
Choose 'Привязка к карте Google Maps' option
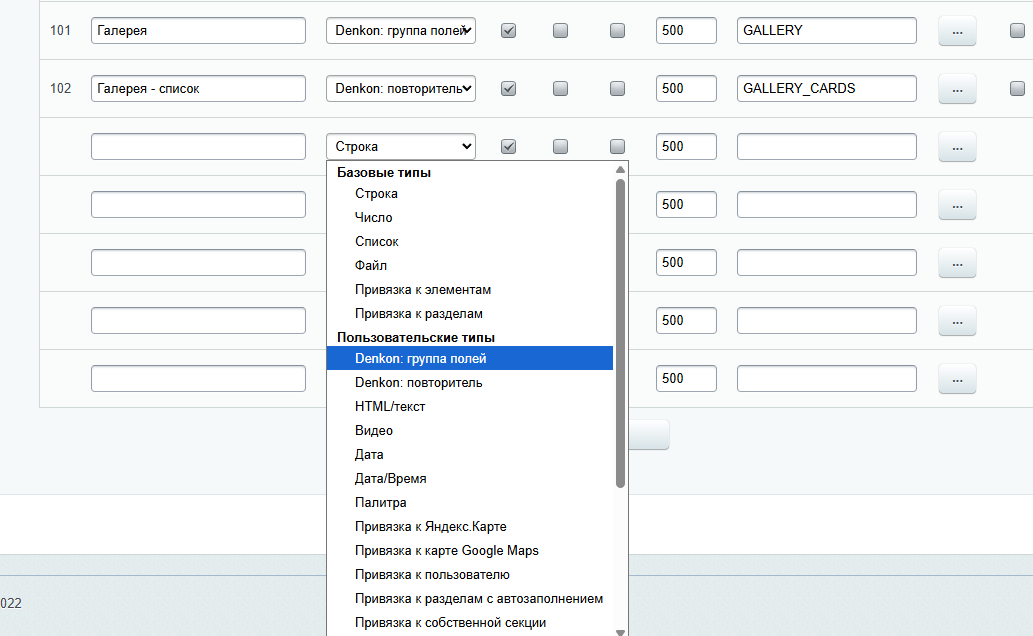[x=470, y=551]
